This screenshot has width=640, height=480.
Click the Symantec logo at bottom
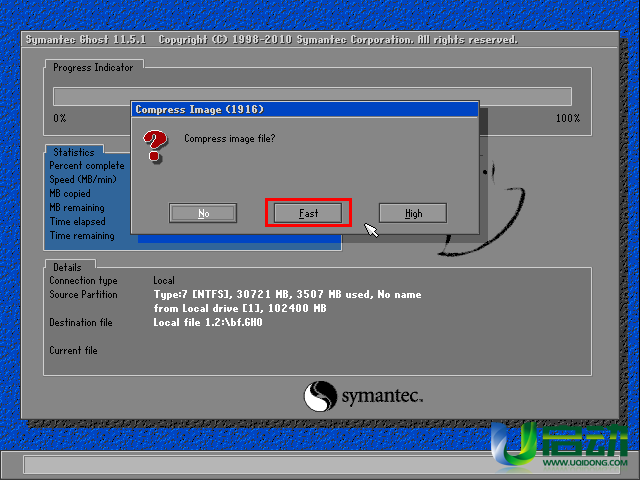tap(363, 396)
